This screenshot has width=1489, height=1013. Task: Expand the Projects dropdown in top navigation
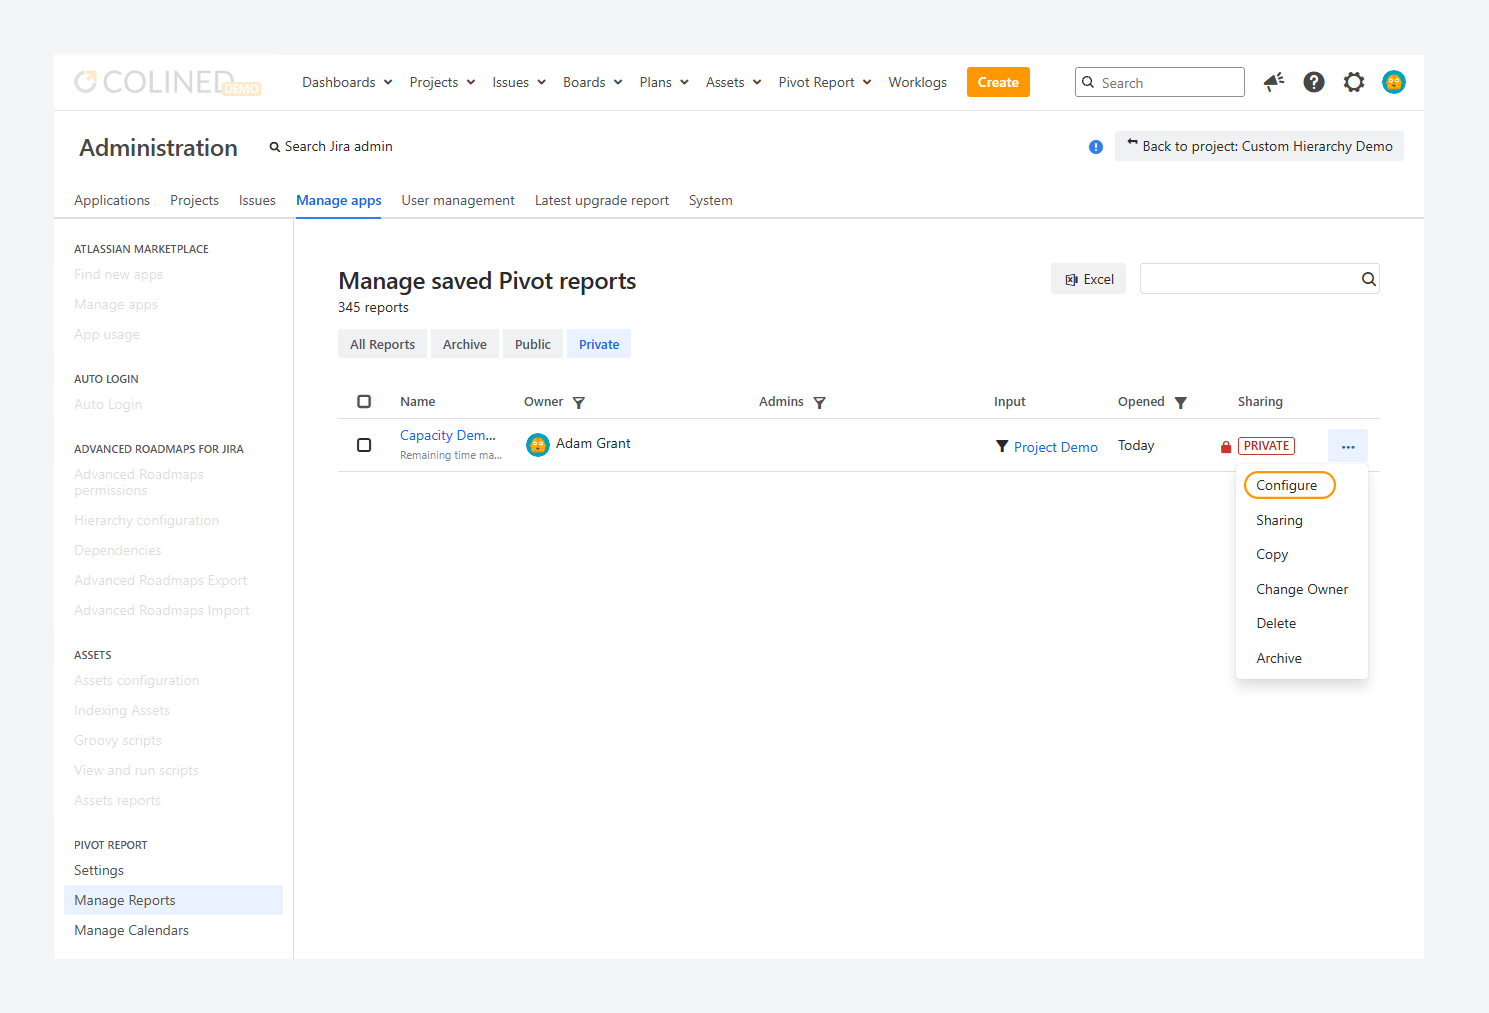pos(442,82)
